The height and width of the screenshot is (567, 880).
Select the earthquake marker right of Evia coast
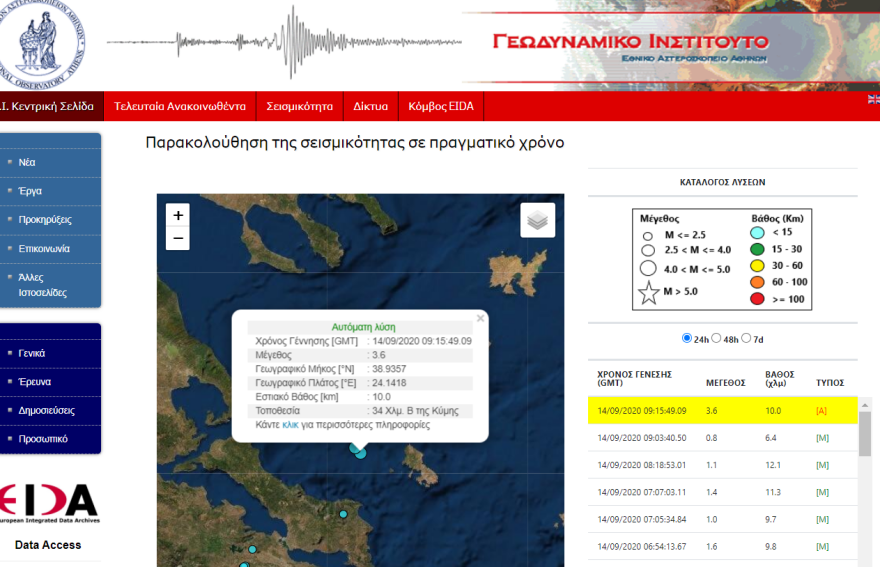pos(343,514)
